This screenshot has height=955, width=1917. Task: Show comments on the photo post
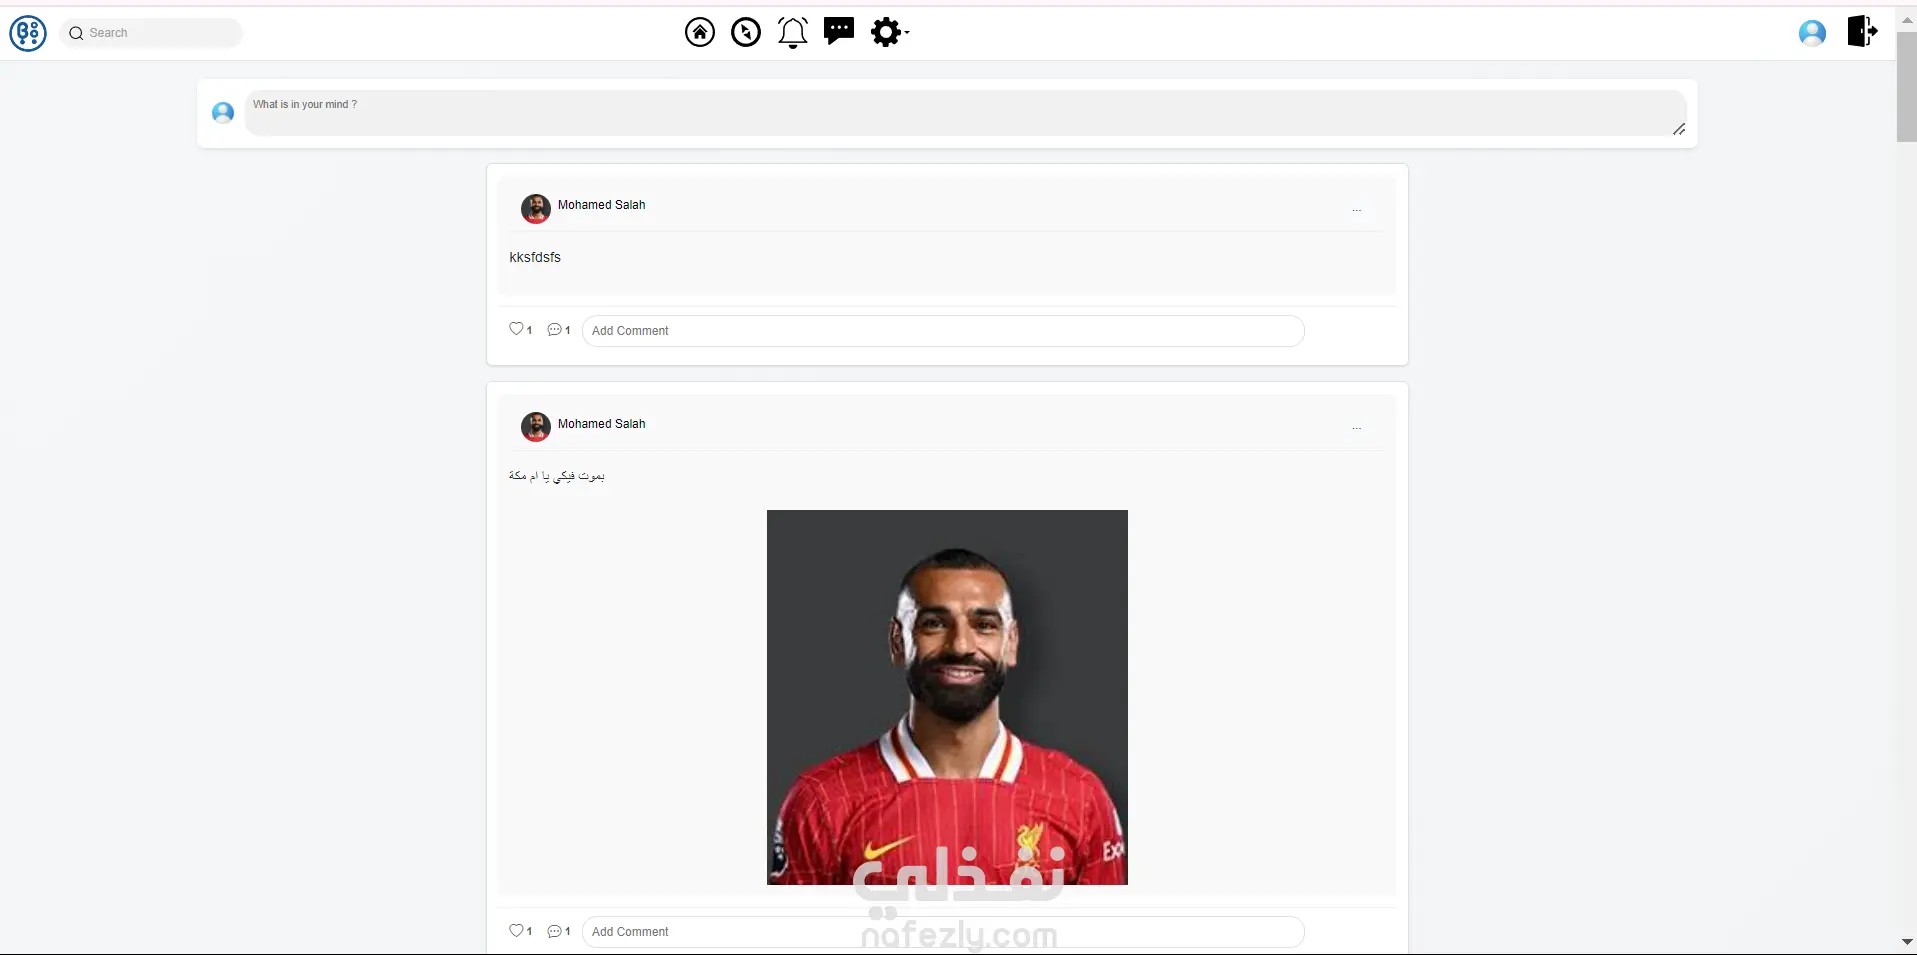554,931
